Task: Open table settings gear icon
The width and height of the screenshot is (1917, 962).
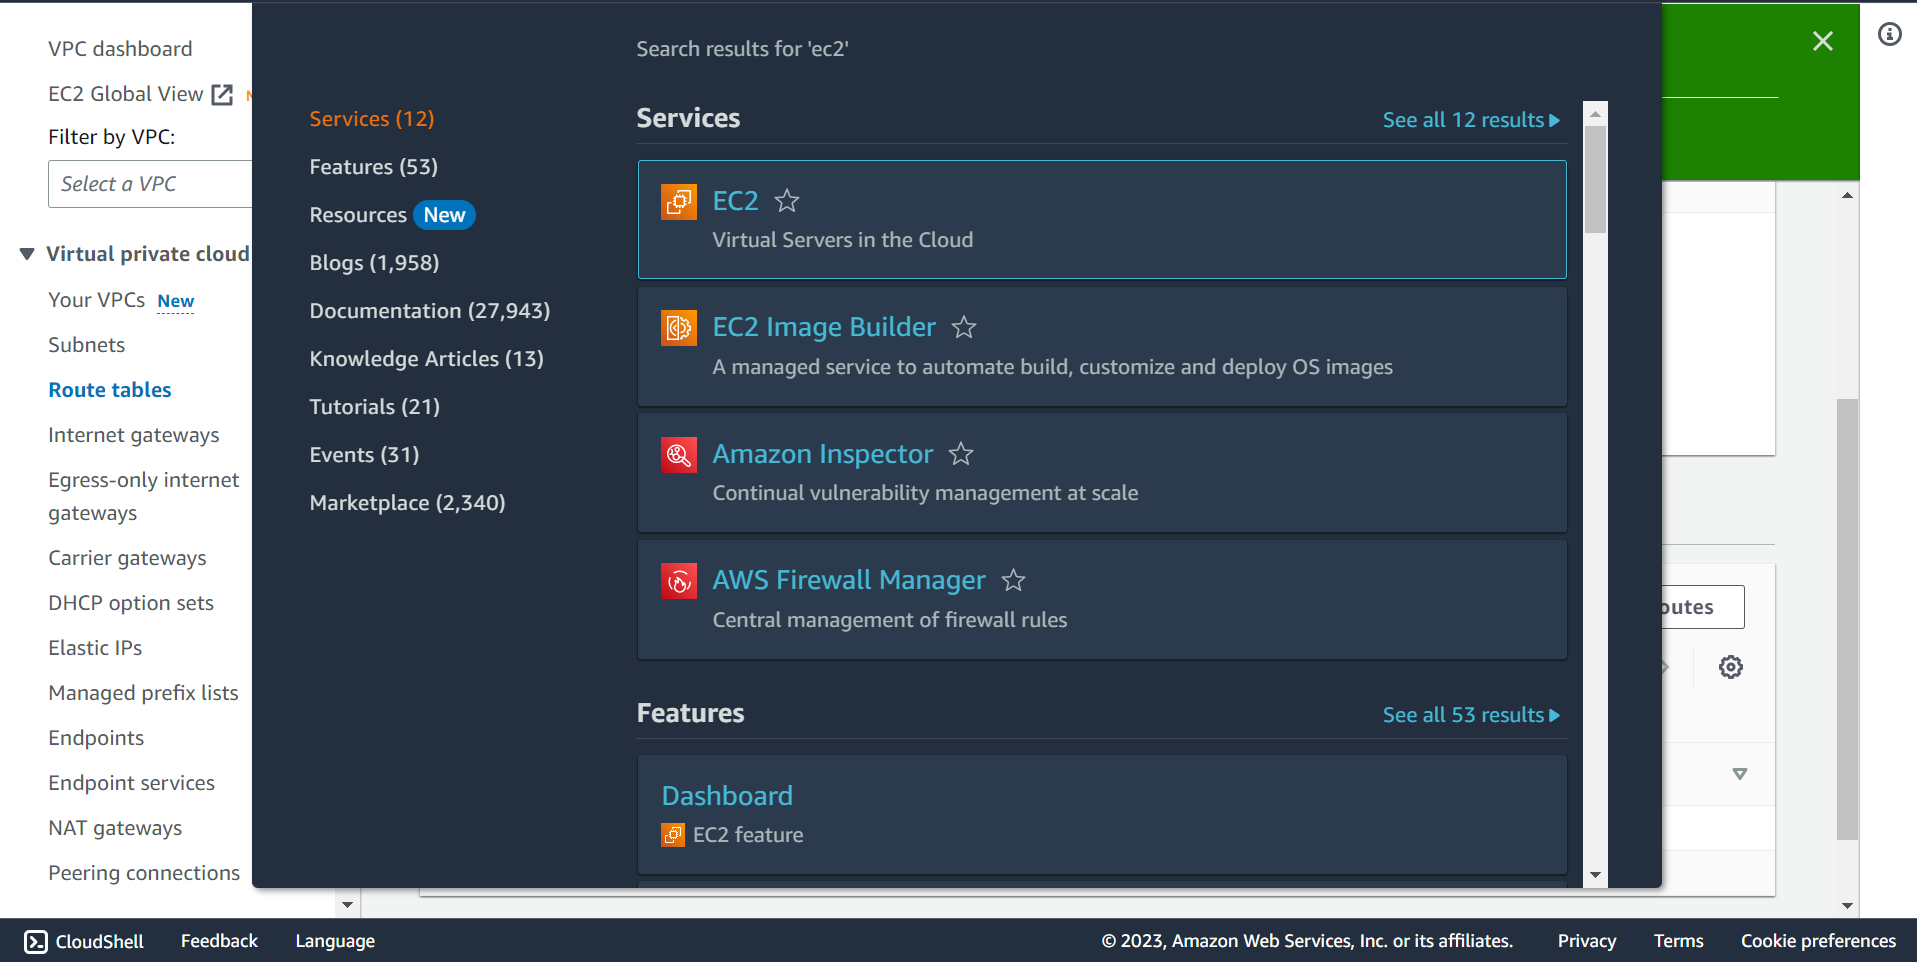Action: click(x=1731, y=667)
